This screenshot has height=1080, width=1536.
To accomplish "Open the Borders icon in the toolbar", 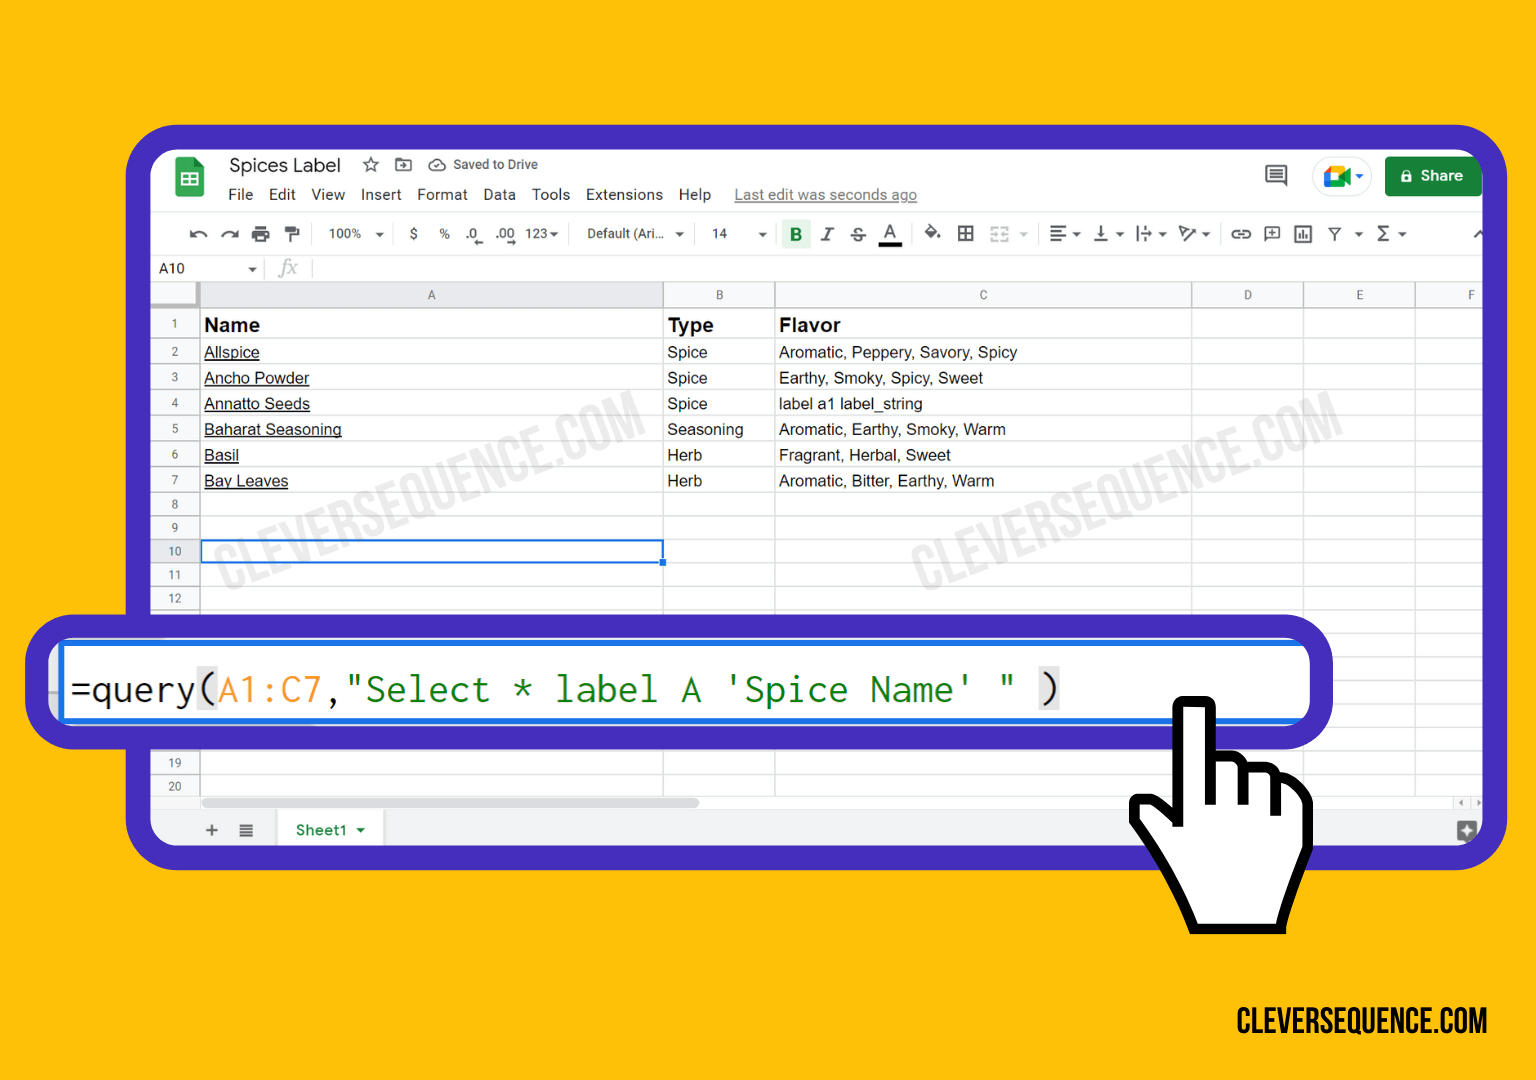I will coord(965,234).
